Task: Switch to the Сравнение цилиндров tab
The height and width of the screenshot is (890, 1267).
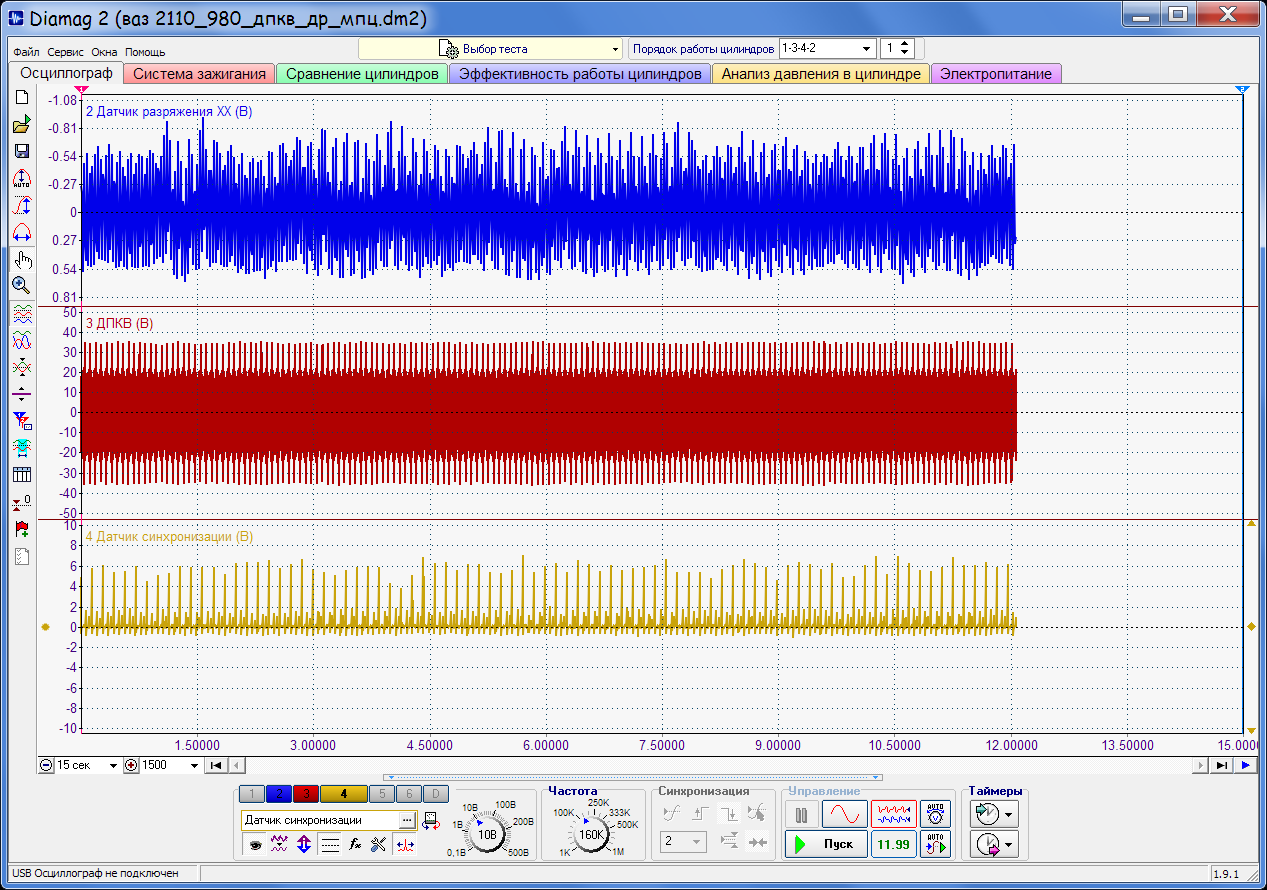Action: [x=362, y=74]
